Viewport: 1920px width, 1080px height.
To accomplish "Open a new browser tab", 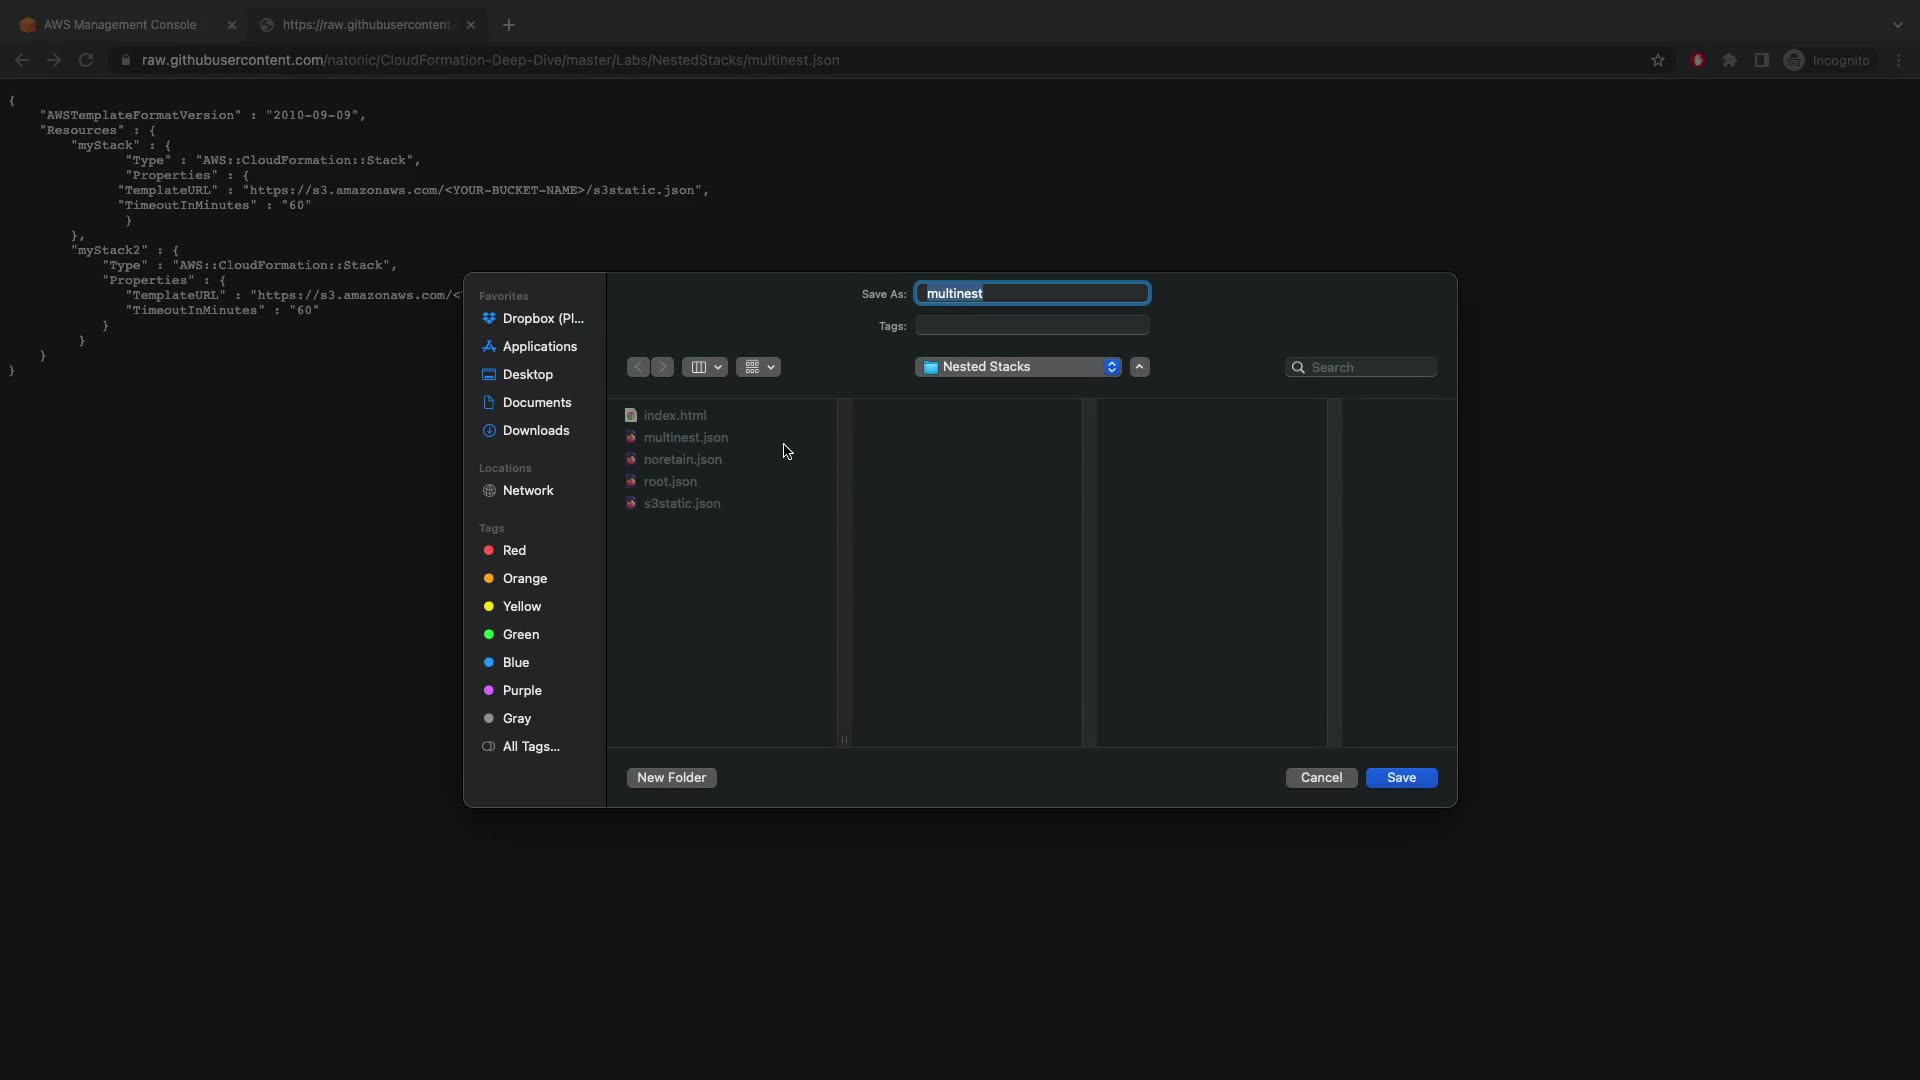I will click(x=509, y=24).
